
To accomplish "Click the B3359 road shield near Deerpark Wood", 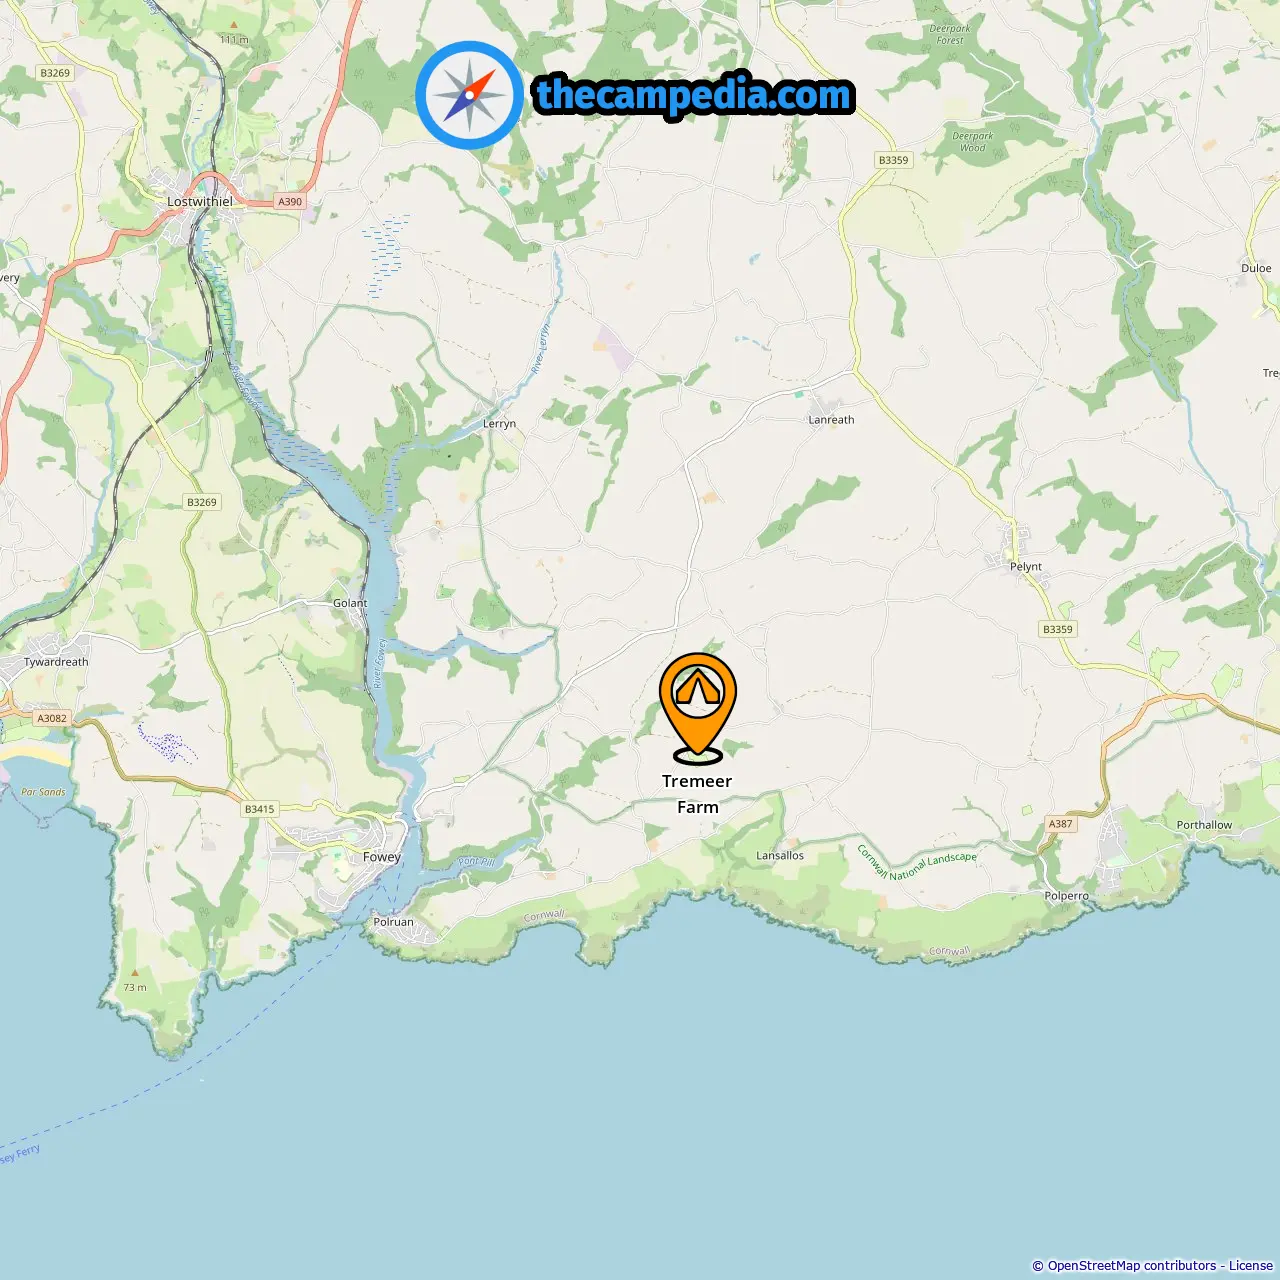I will coord(893,160).
